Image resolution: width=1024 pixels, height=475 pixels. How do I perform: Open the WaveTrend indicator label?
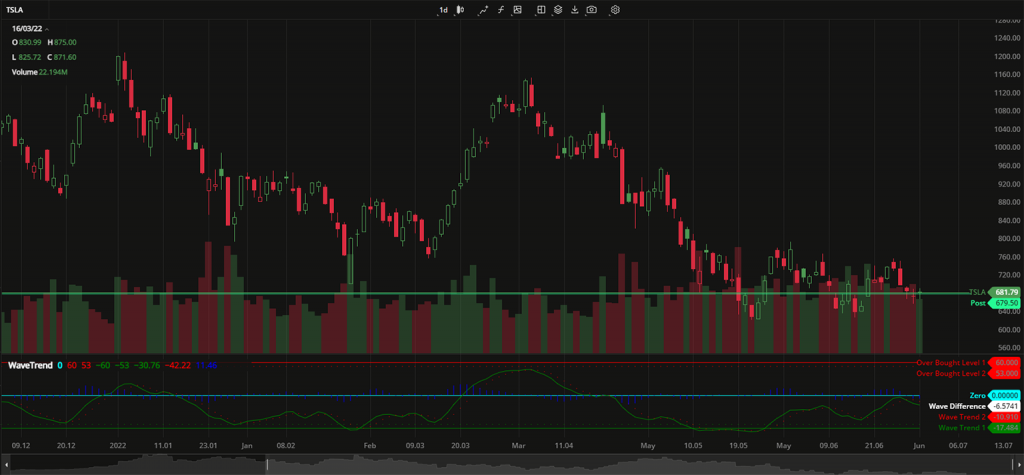(x=30, y=365)
